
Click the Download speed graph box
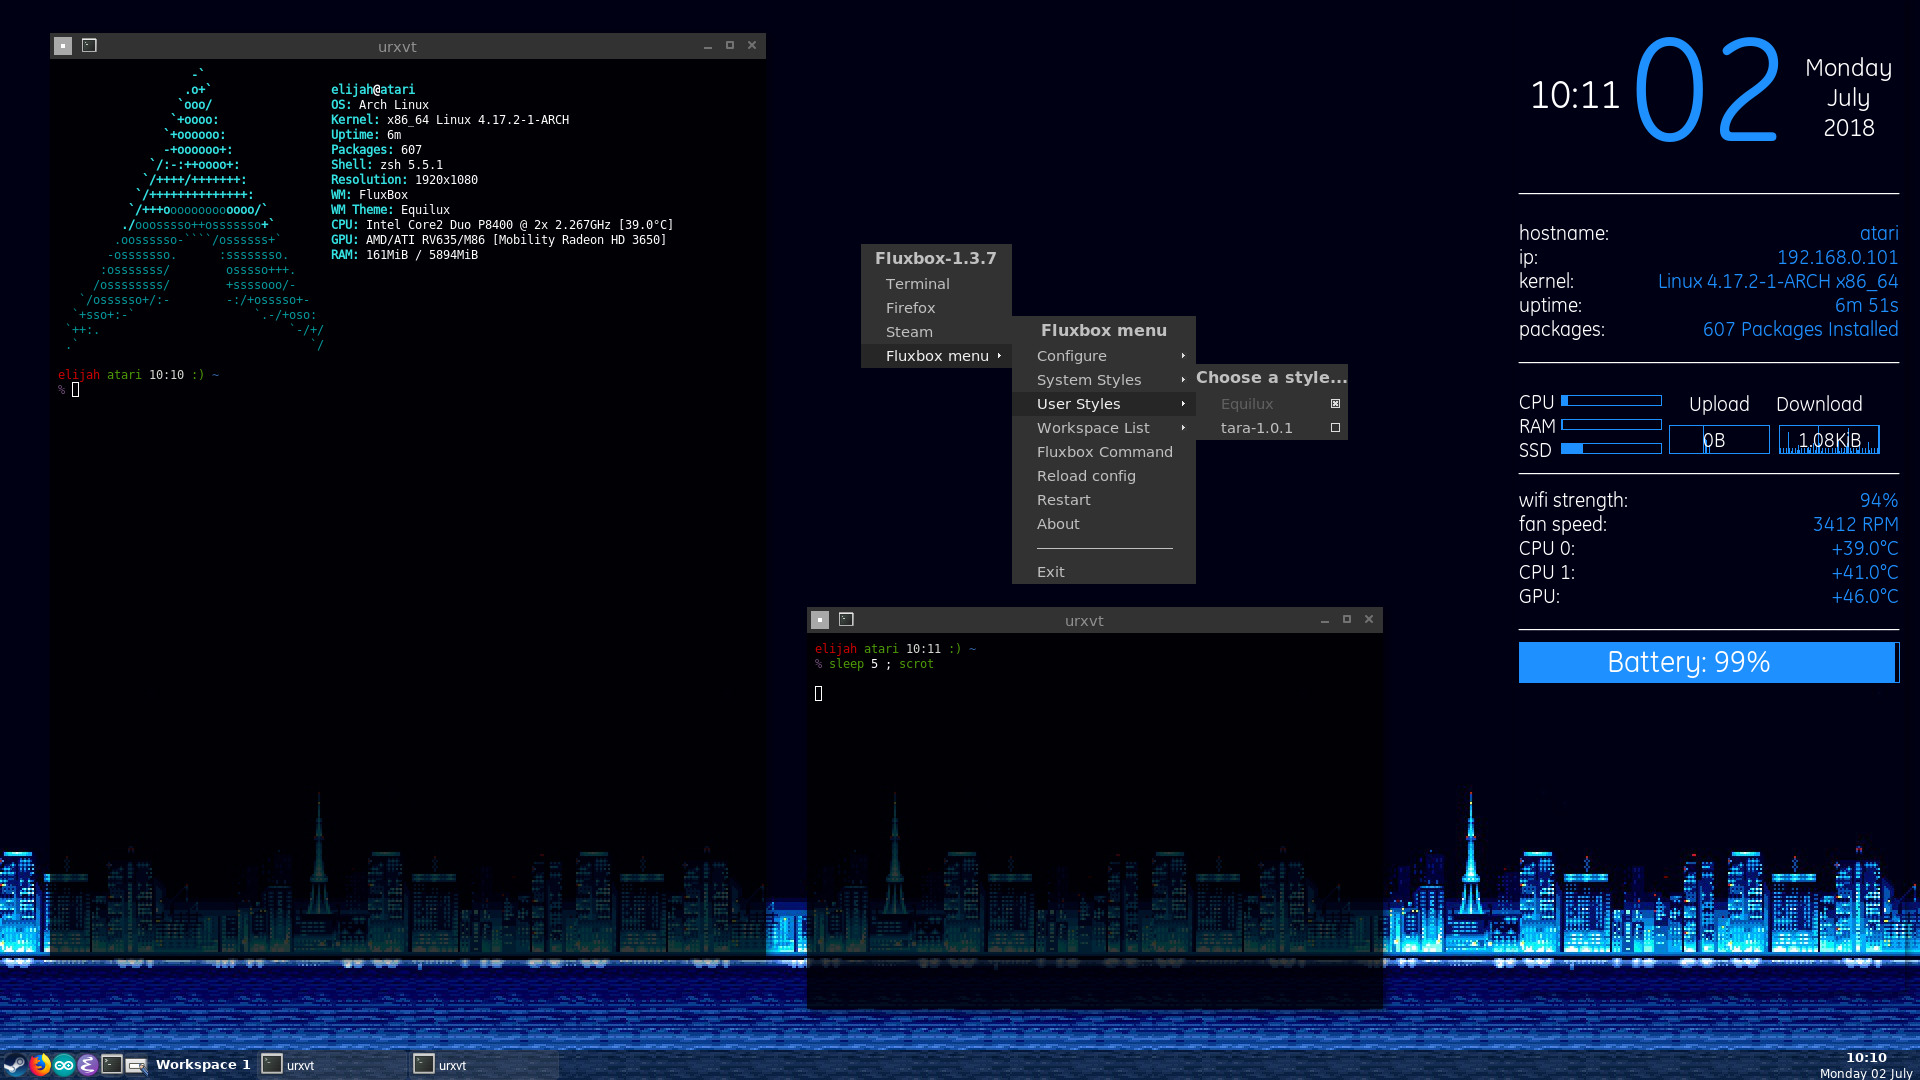coord(1829,440)
